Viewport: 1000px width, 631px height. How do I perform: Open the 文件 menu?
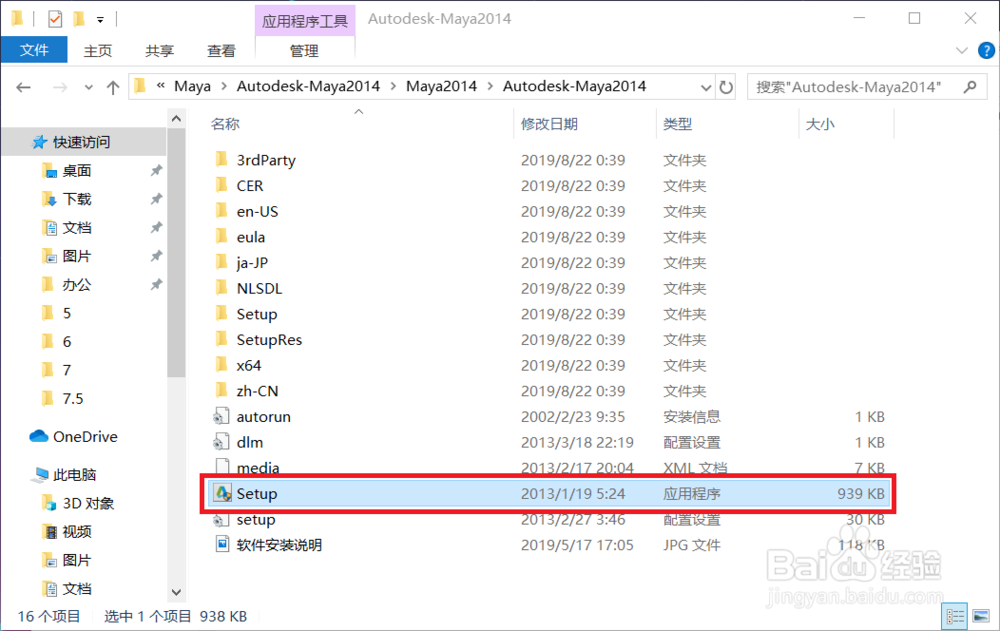coord(34,50)
